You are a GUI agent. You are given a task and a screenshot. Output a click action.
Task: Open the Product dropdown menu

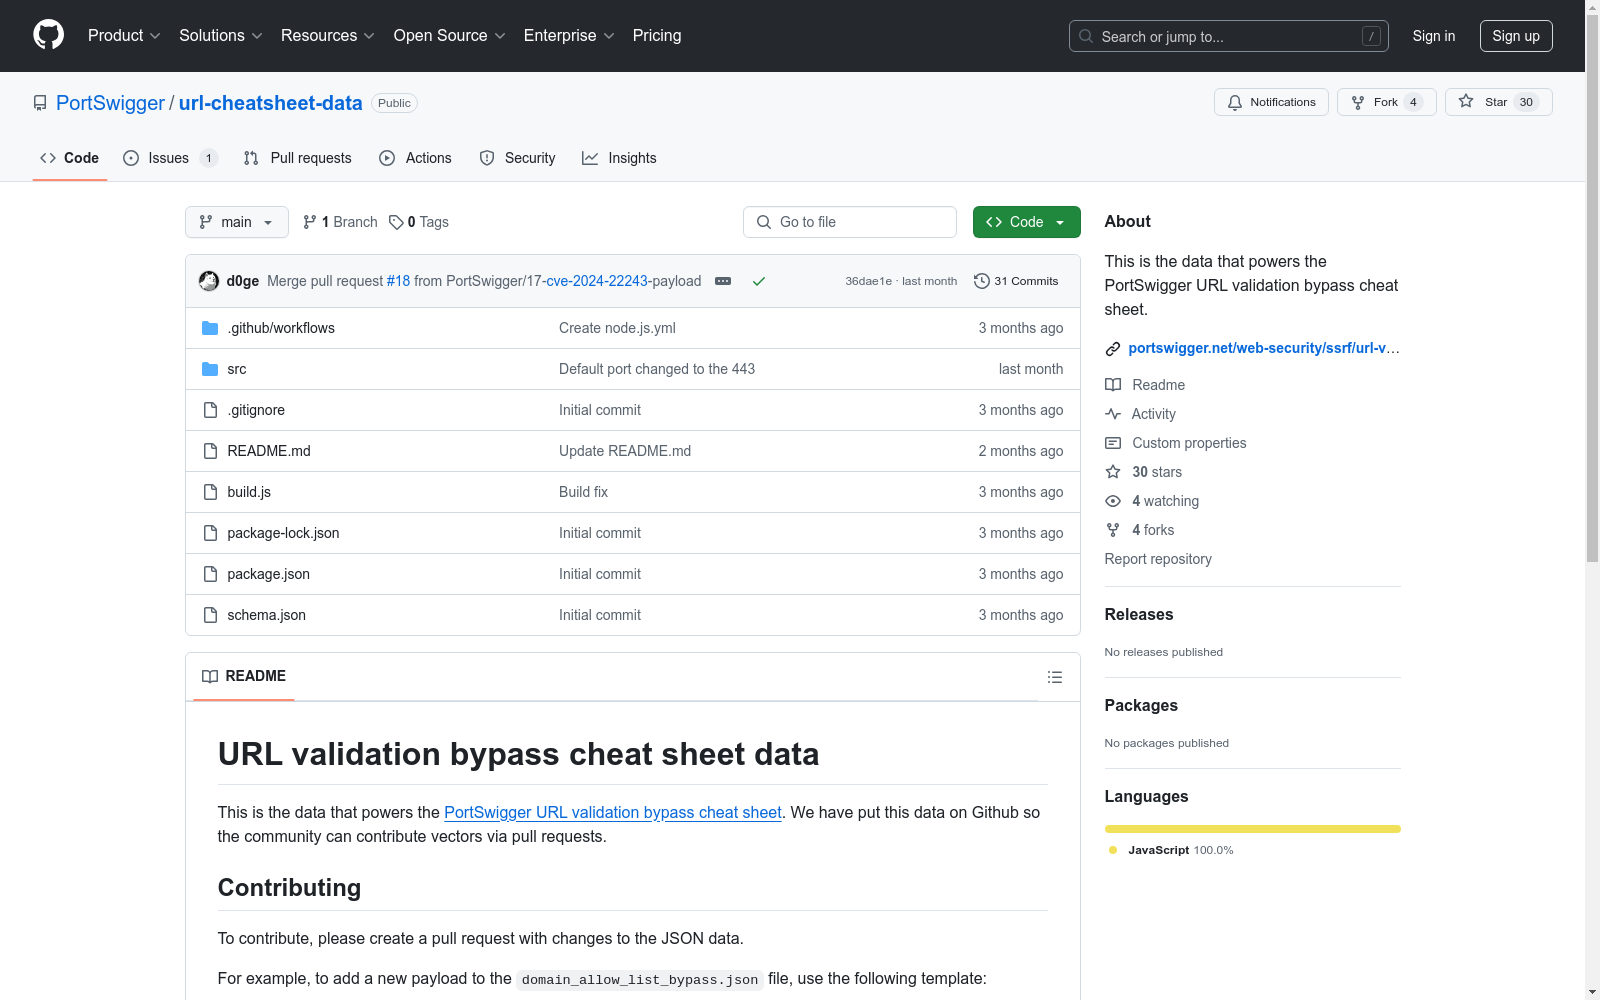[x=124, y=35]
